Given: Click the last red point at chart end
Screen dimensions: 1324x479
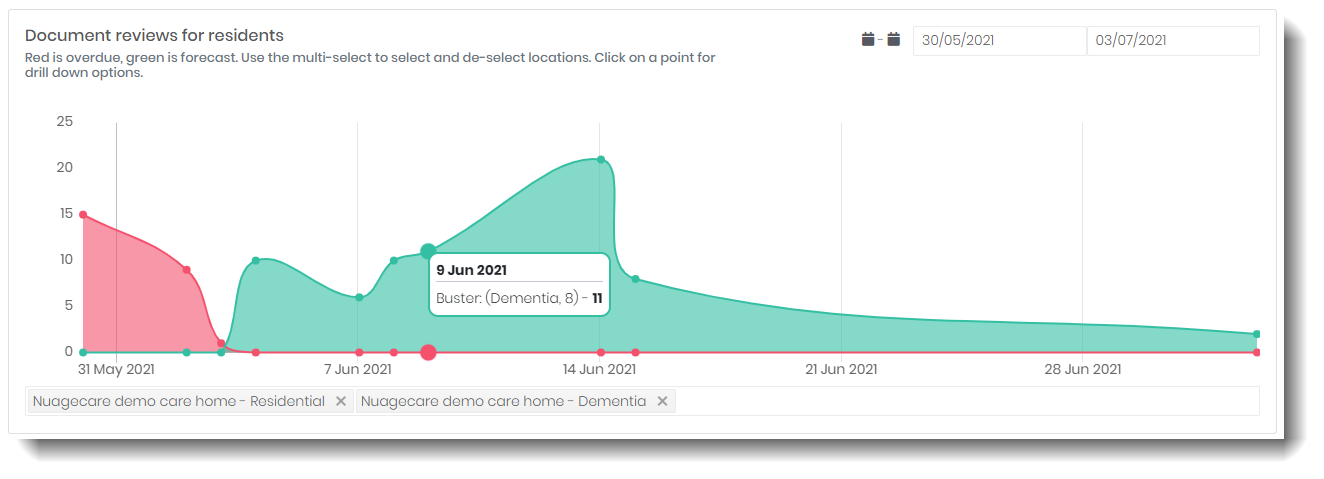Looking at the screenshot, I should pyautogui.click(x=1256, y=352).
